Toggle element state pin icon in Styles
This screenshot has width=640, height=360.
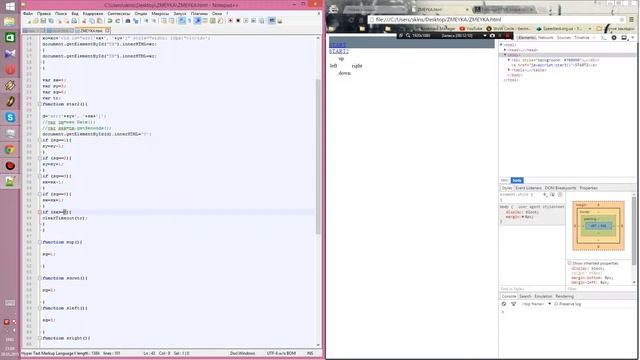tap(553, 195)
